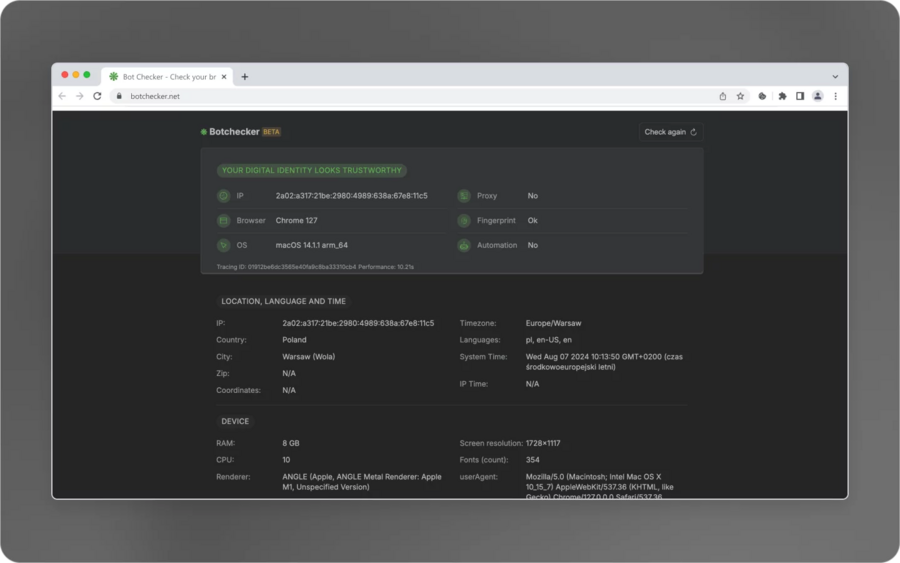Click the IP row icon
The image size is (900, 563).
coord(223,196)
